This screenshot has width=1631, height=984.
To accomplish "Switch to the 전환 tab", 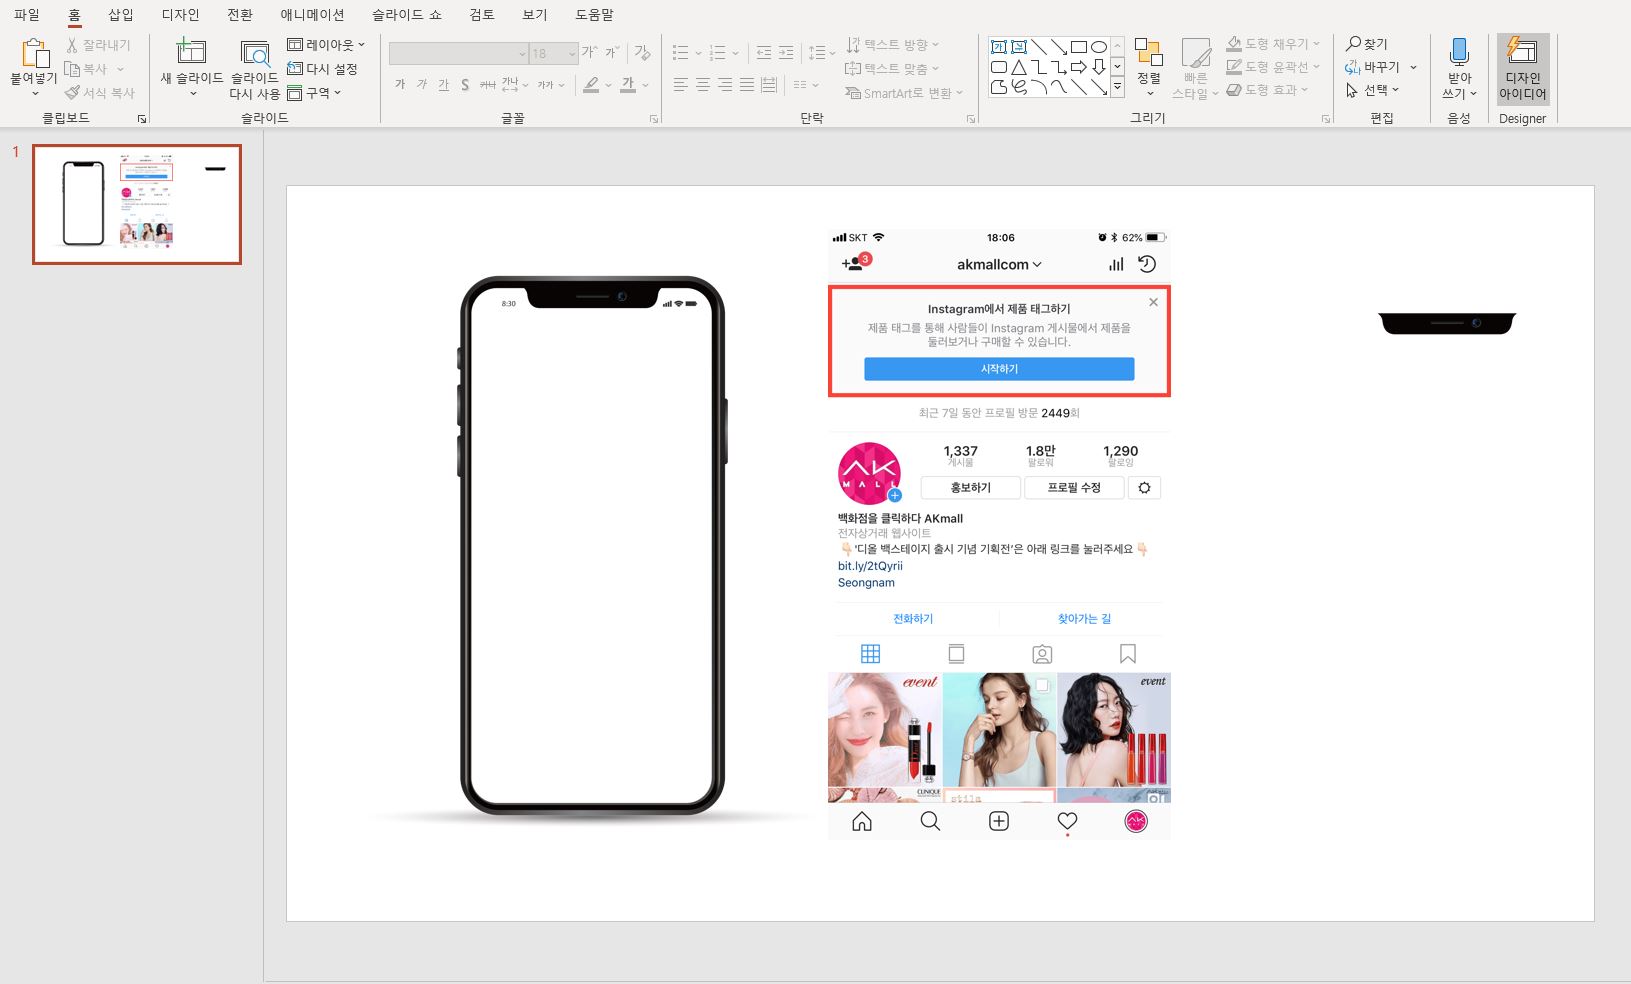I will click(x=240, y=15).
